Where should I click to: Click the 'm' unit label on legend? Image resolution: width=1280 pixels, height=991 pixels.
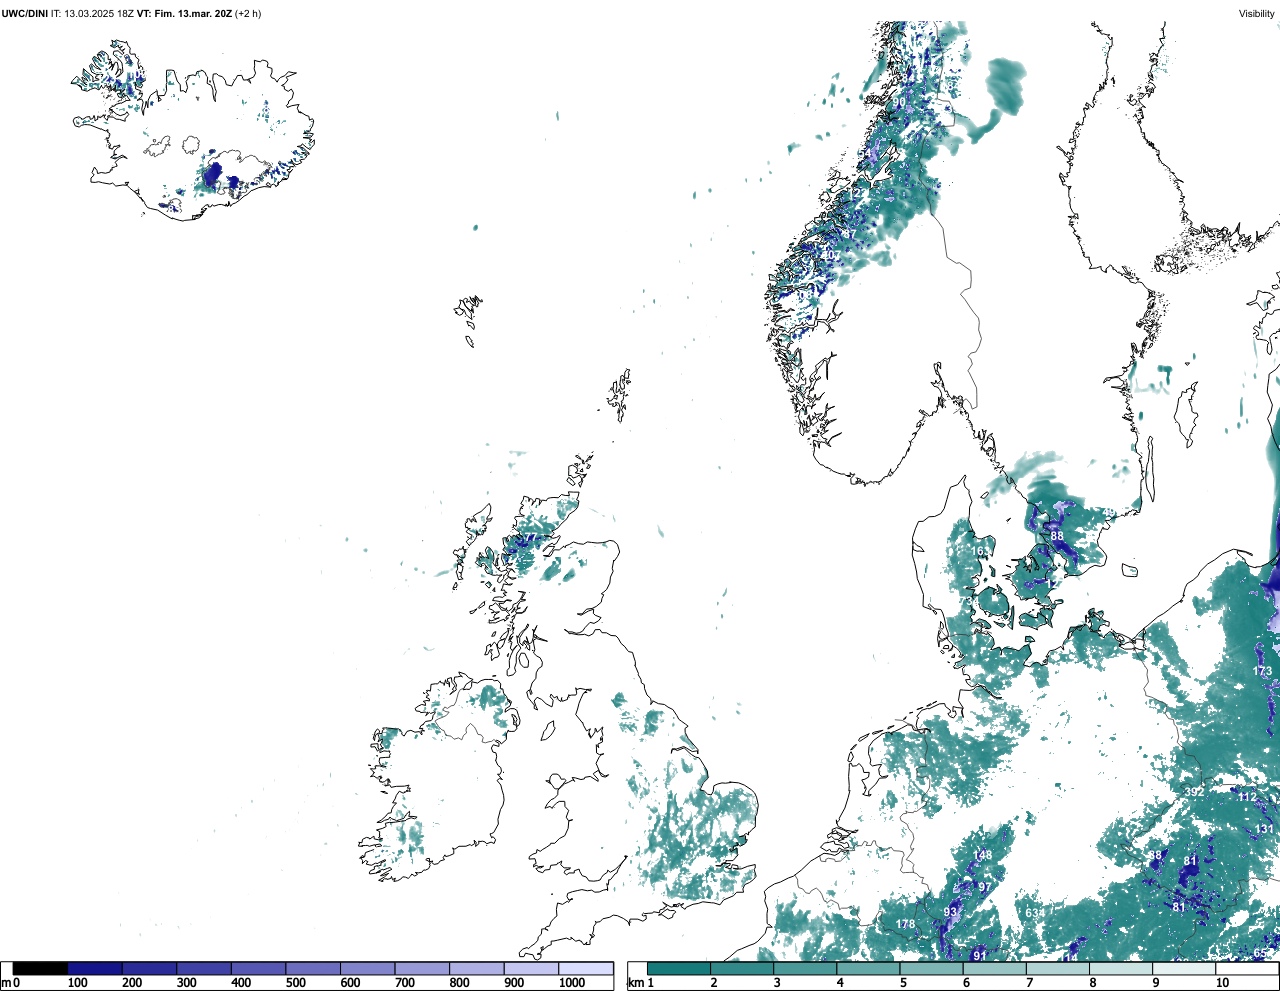coord(6,984)
